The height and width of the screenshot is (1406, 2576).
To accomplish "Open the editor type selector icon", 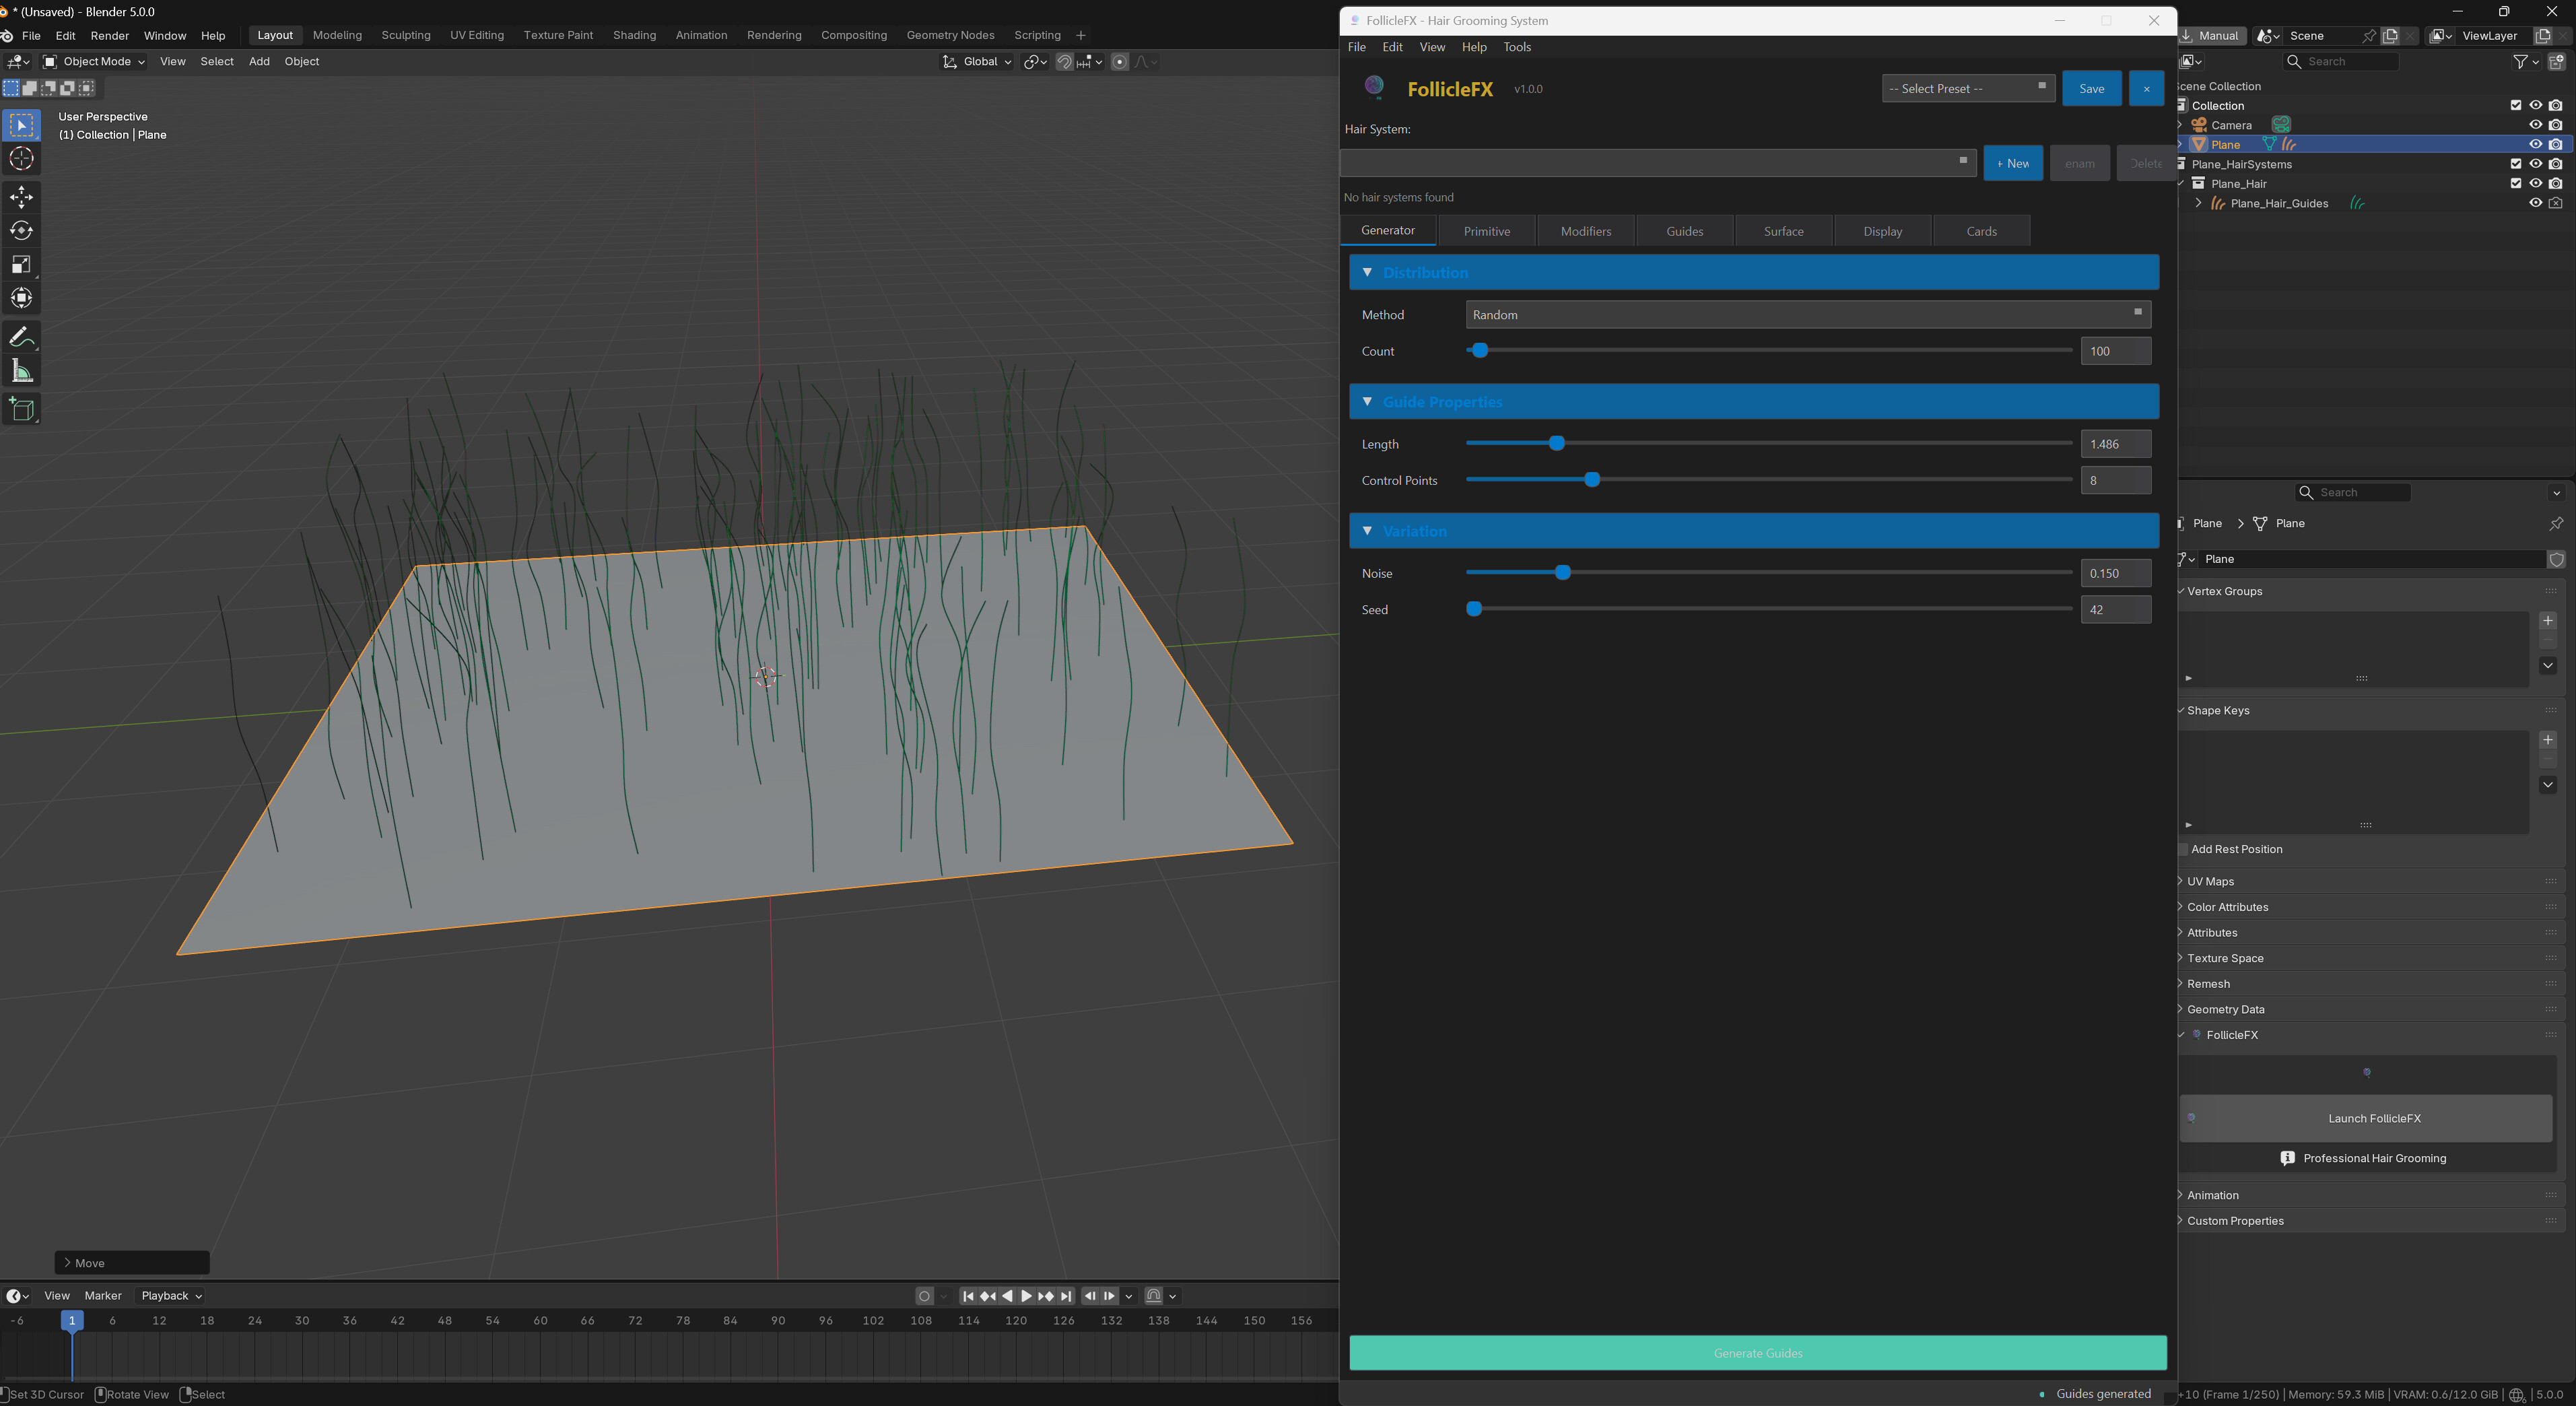I will pyautogui.click(x=18, y=62).
